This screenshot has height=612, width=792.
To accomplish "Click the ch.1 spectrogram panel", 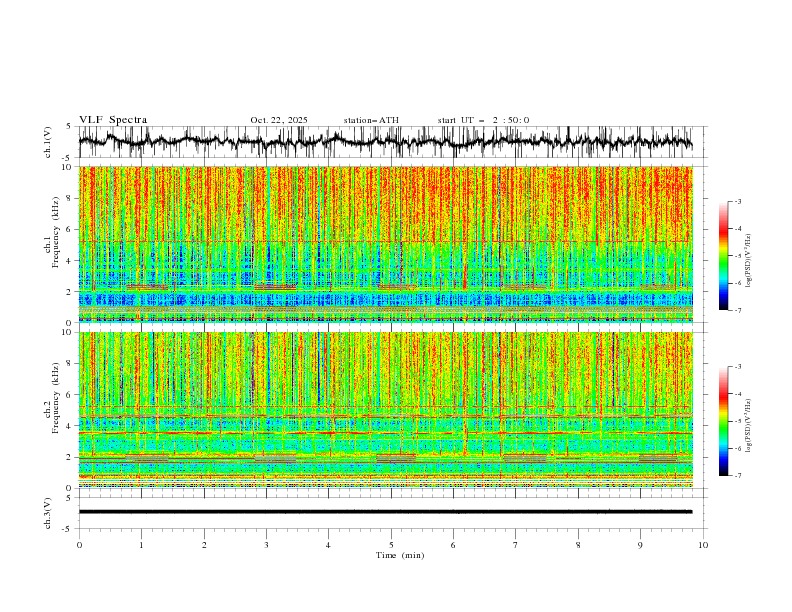I will pyautogui.click(x=386, y=244).
